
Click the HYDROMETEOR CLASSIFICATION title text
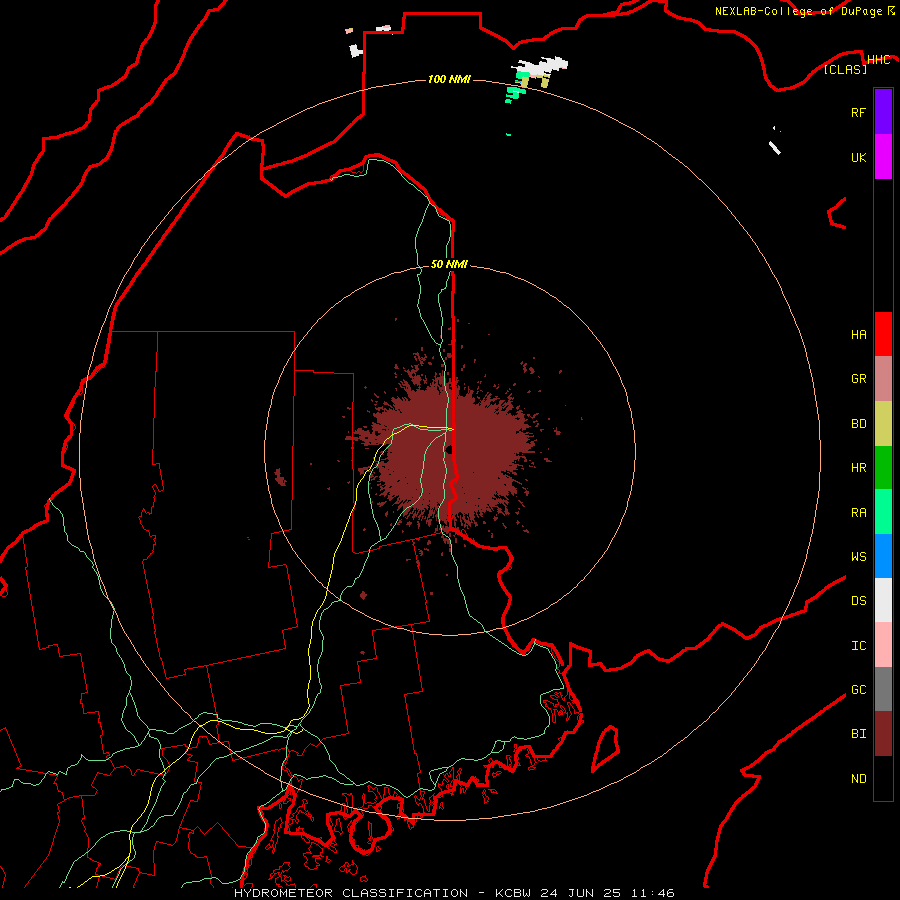click(351, 893)
